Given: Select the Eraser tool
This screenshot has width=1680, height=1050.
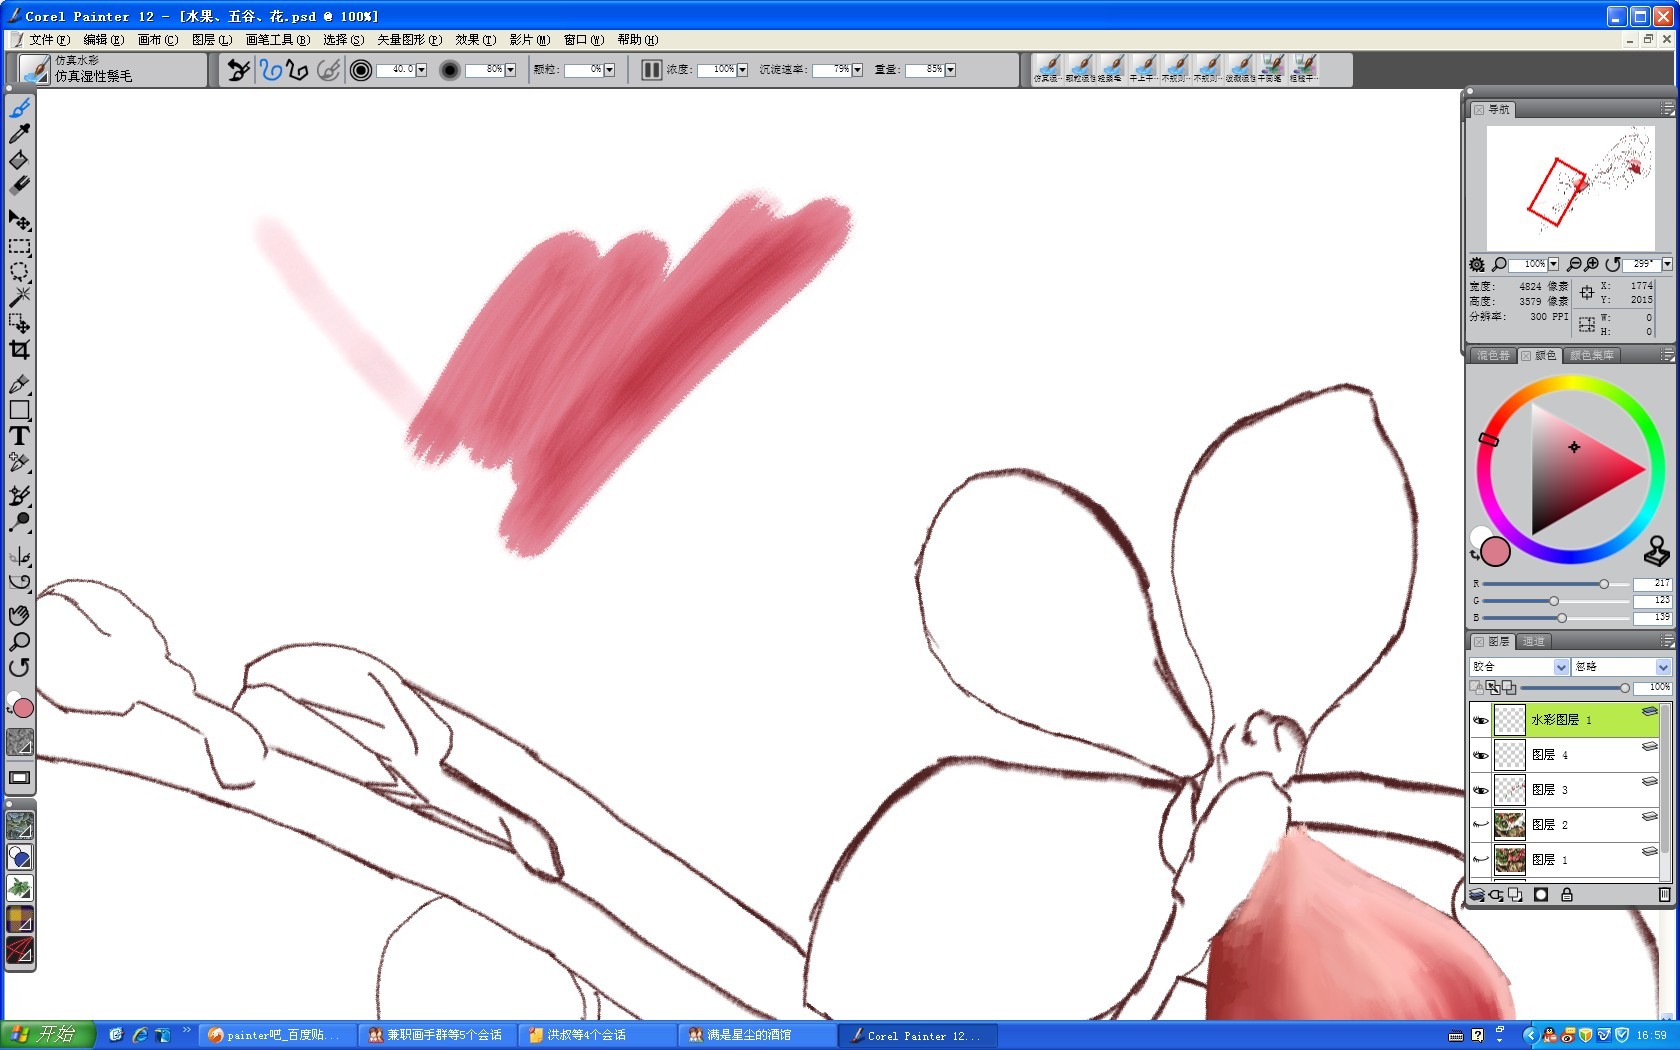Looking at the screenshot, I should pos(20,186).
